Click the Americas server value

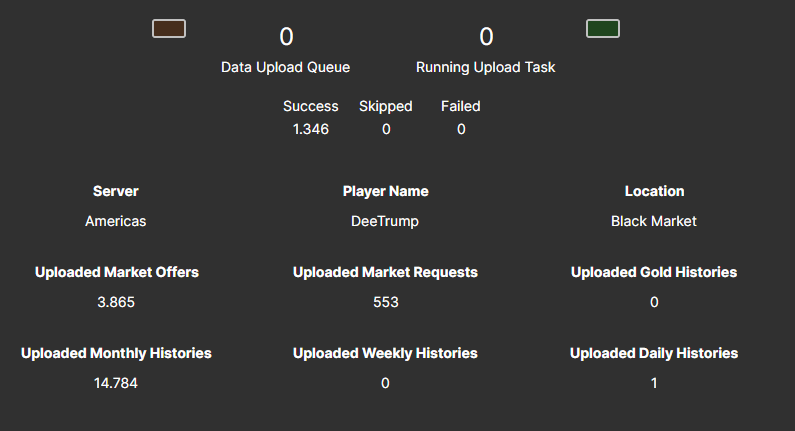(x=115, y=221)
